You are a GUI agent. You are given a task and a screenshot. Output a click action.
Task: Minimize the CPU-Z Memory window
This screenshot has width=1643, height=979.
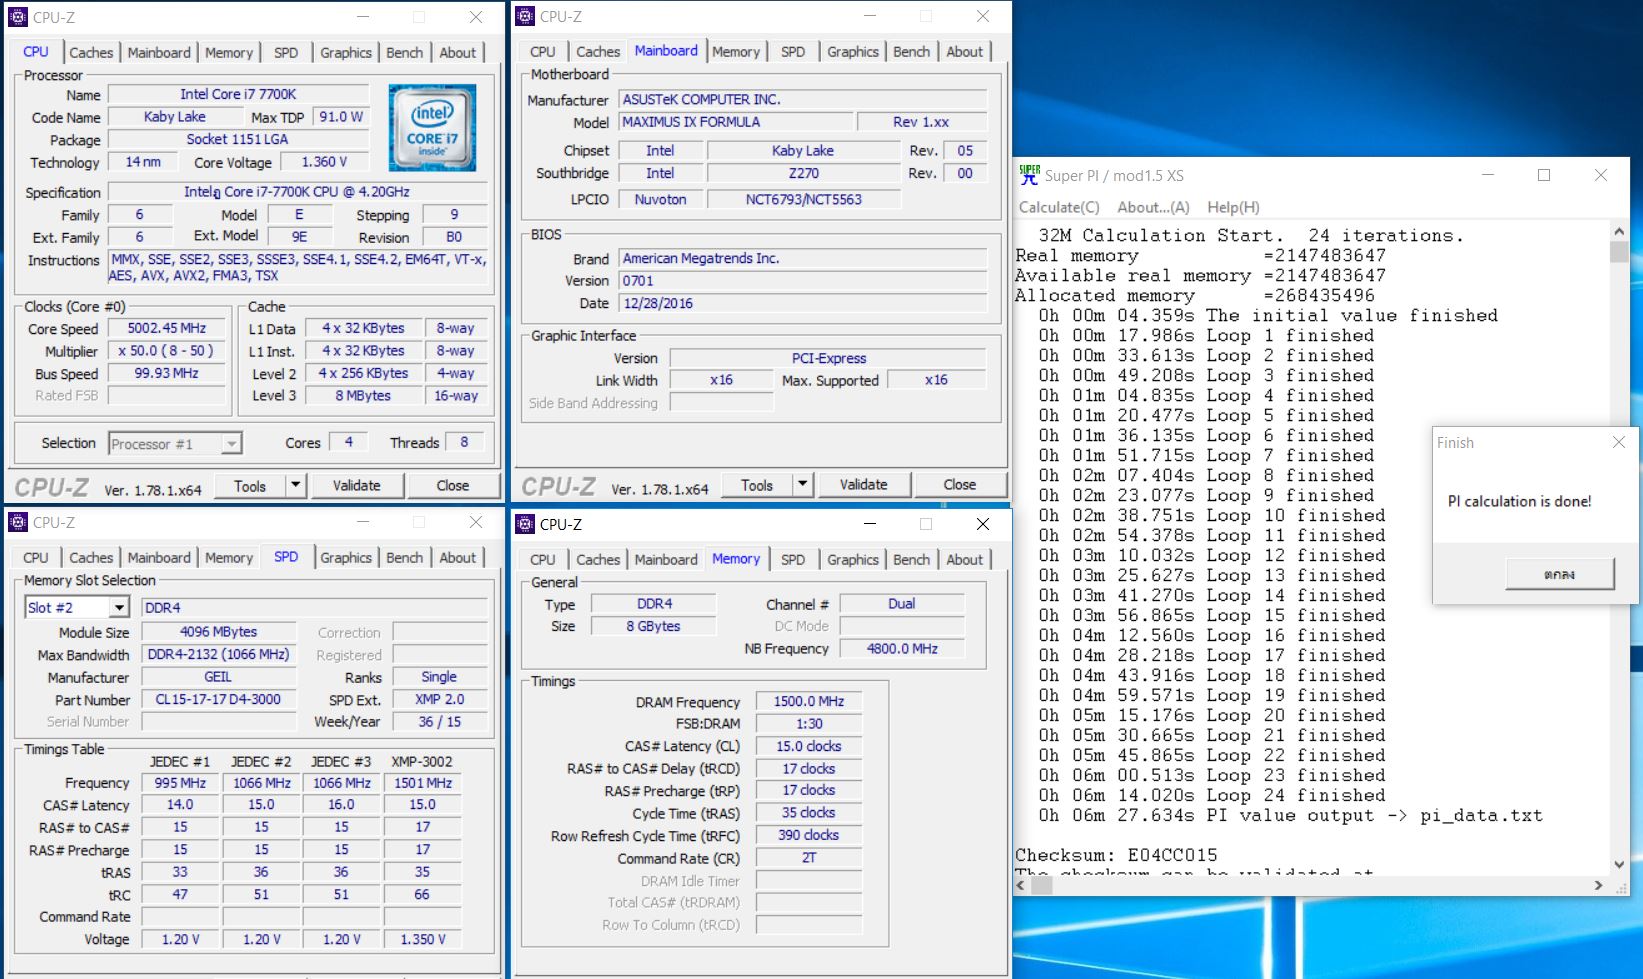tap(870, 524)
